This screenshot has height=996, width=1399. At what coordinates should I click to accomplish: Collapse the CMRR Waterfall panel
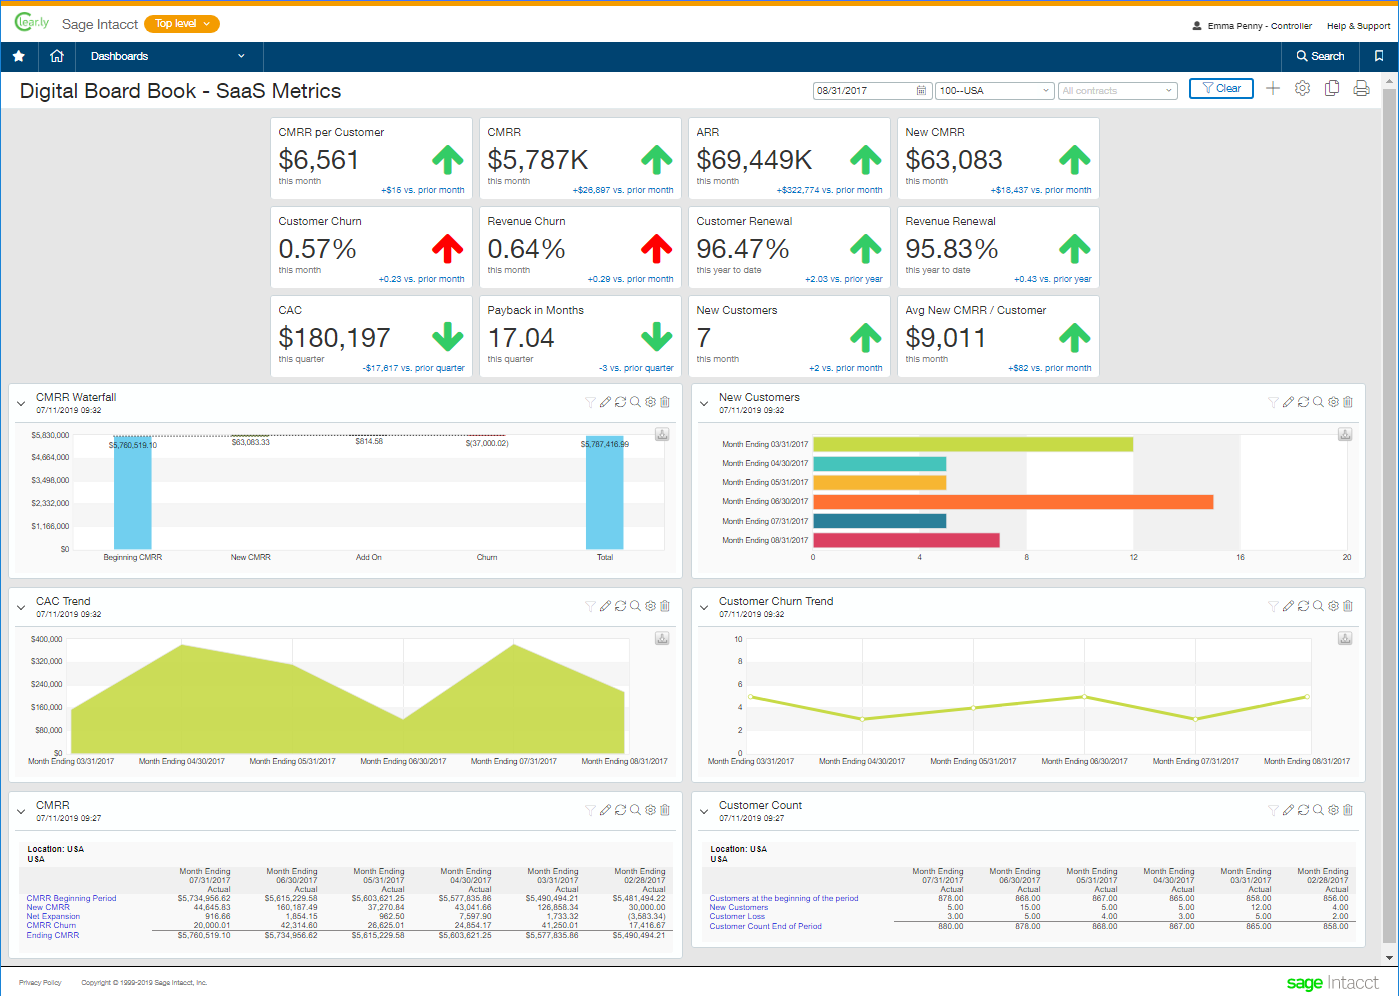point(20,402)
